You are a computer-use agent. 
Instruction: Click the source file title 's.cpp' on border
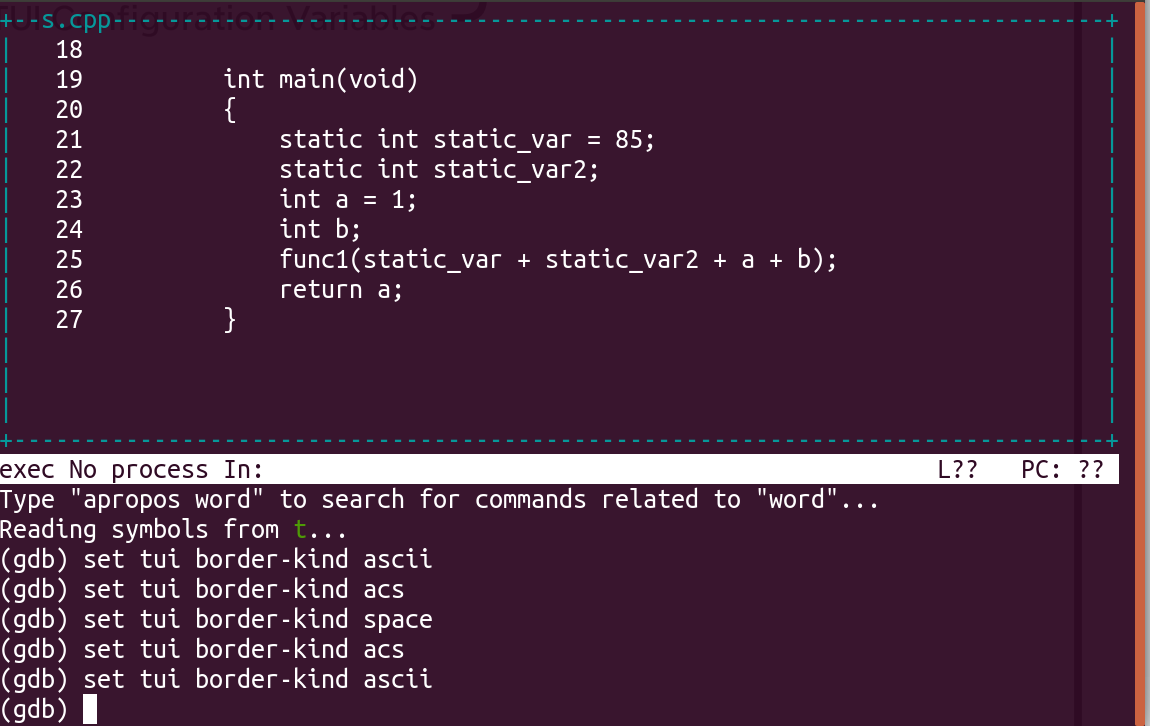point(76,20)
